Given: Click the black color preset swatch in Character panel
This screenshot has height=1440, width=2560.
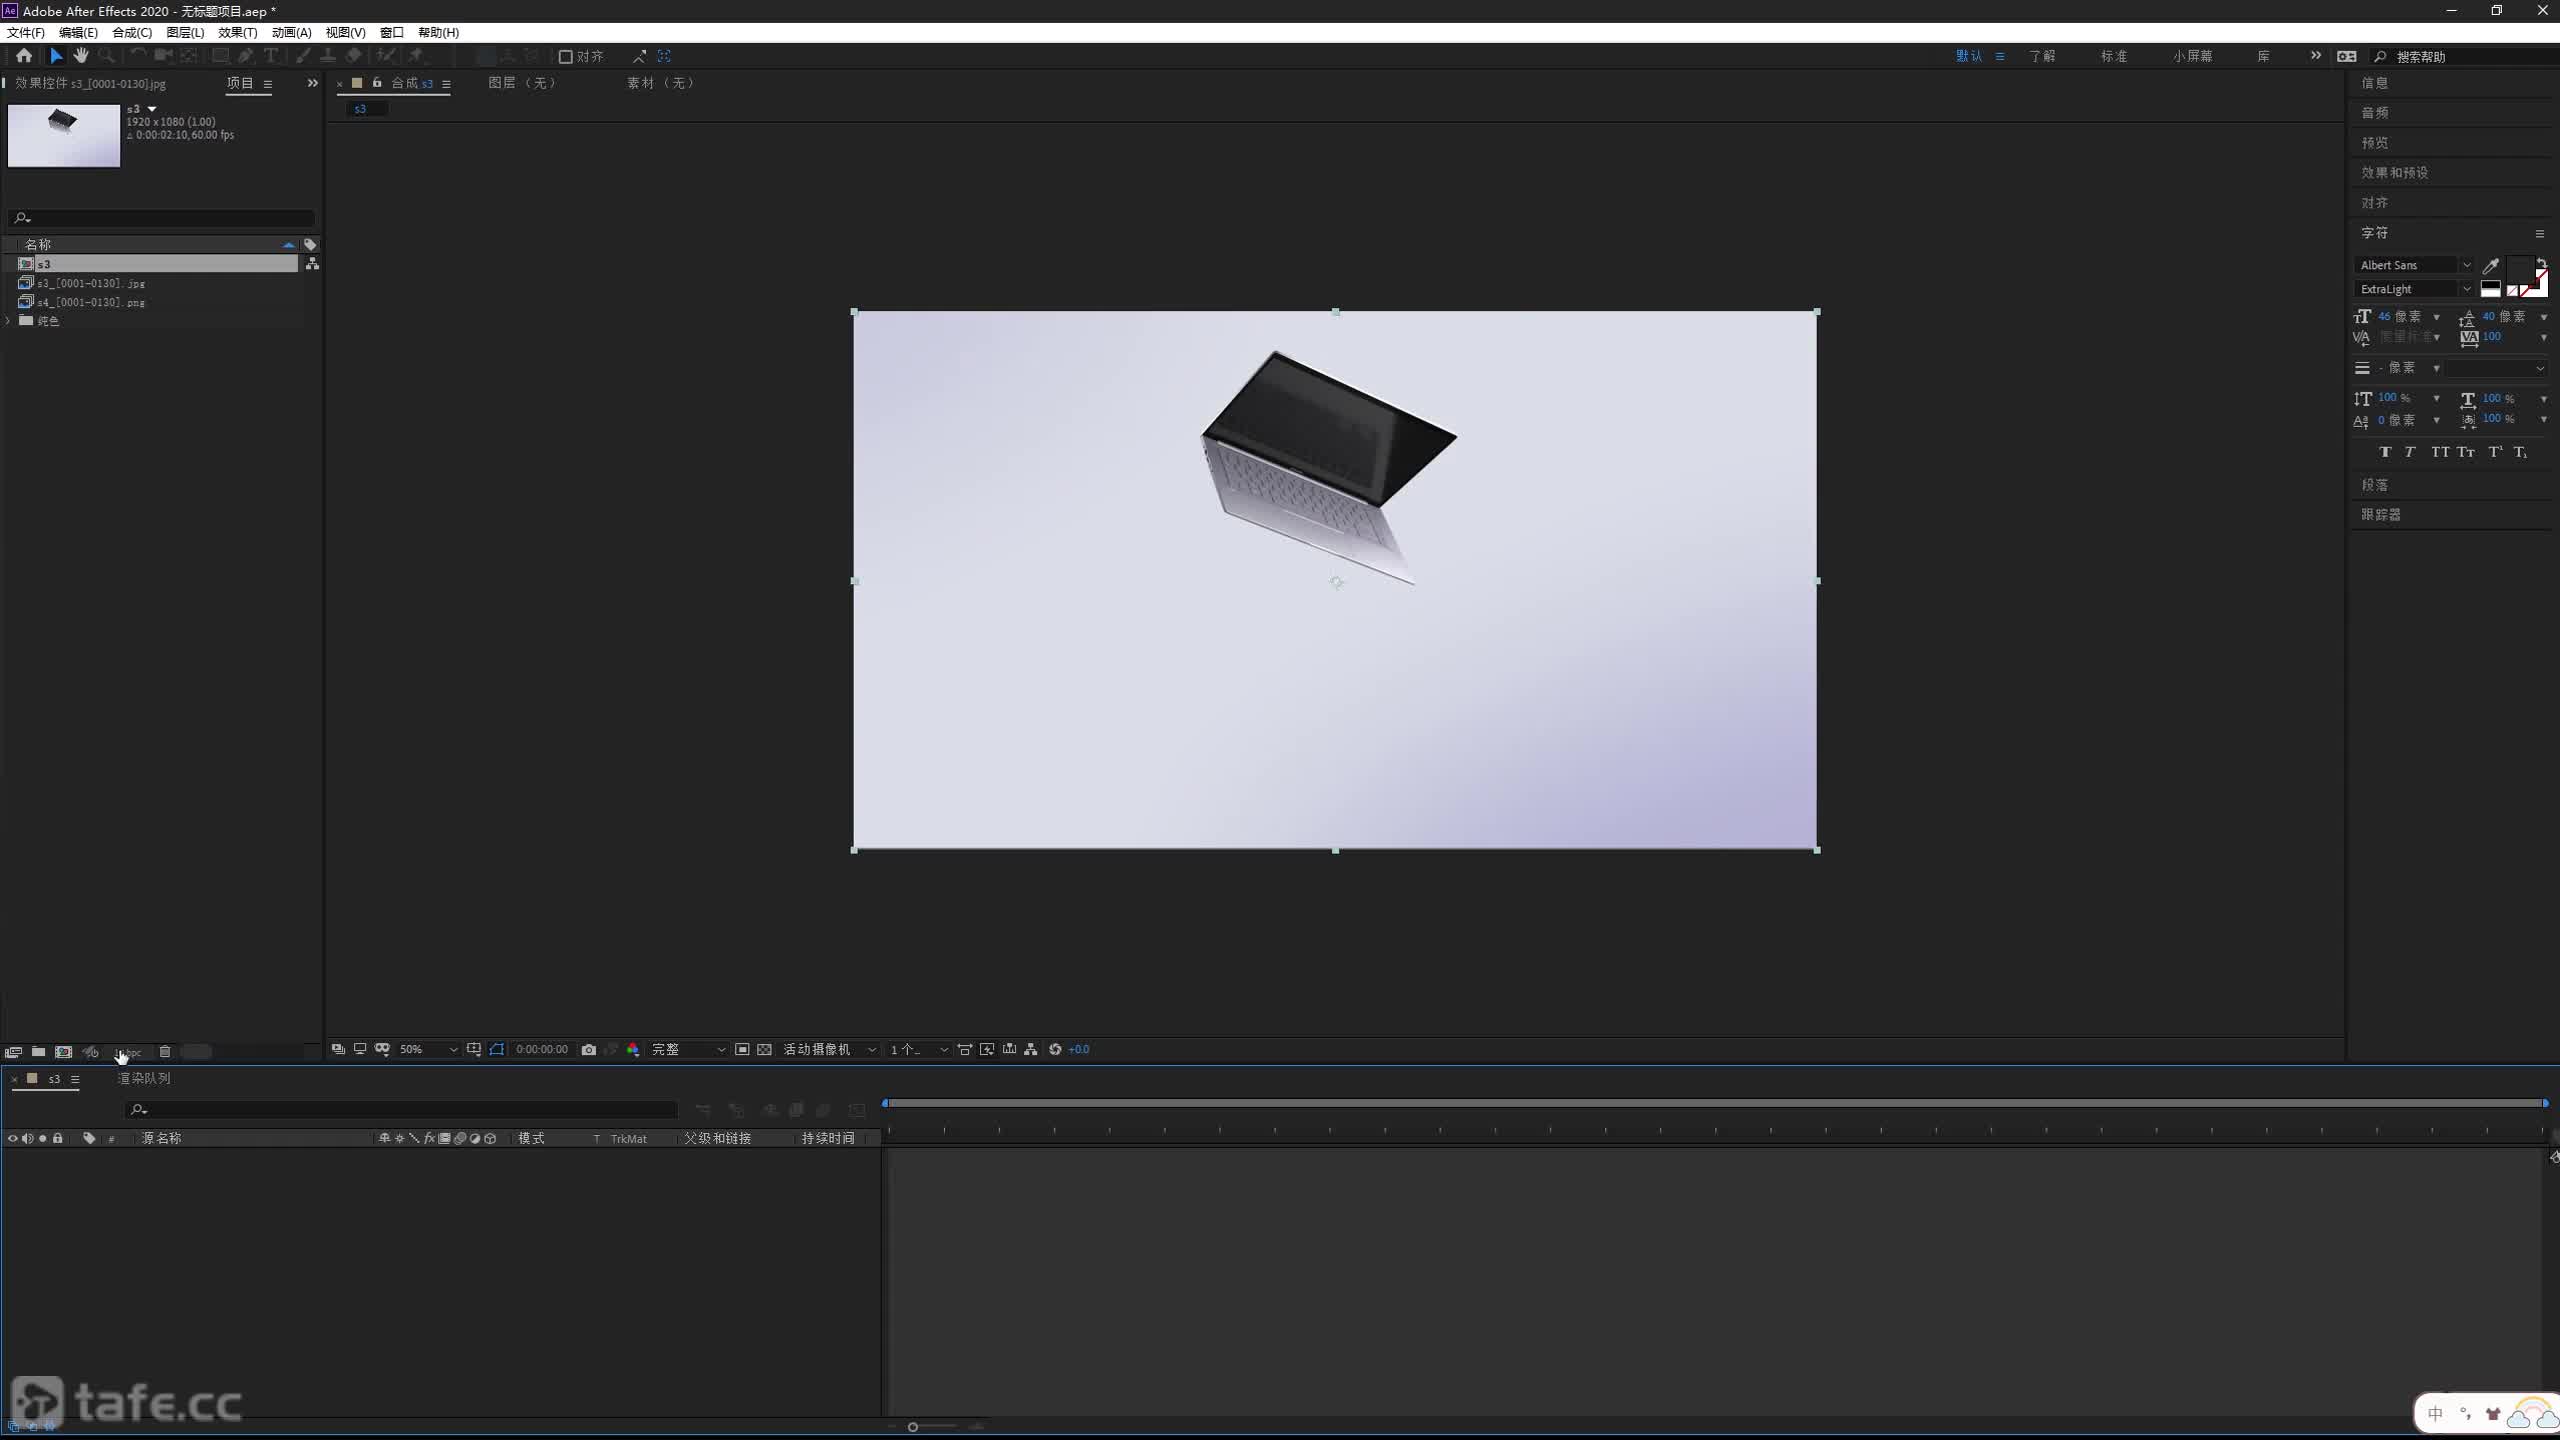Looking at the screenshot, I should click(2490, 284).
